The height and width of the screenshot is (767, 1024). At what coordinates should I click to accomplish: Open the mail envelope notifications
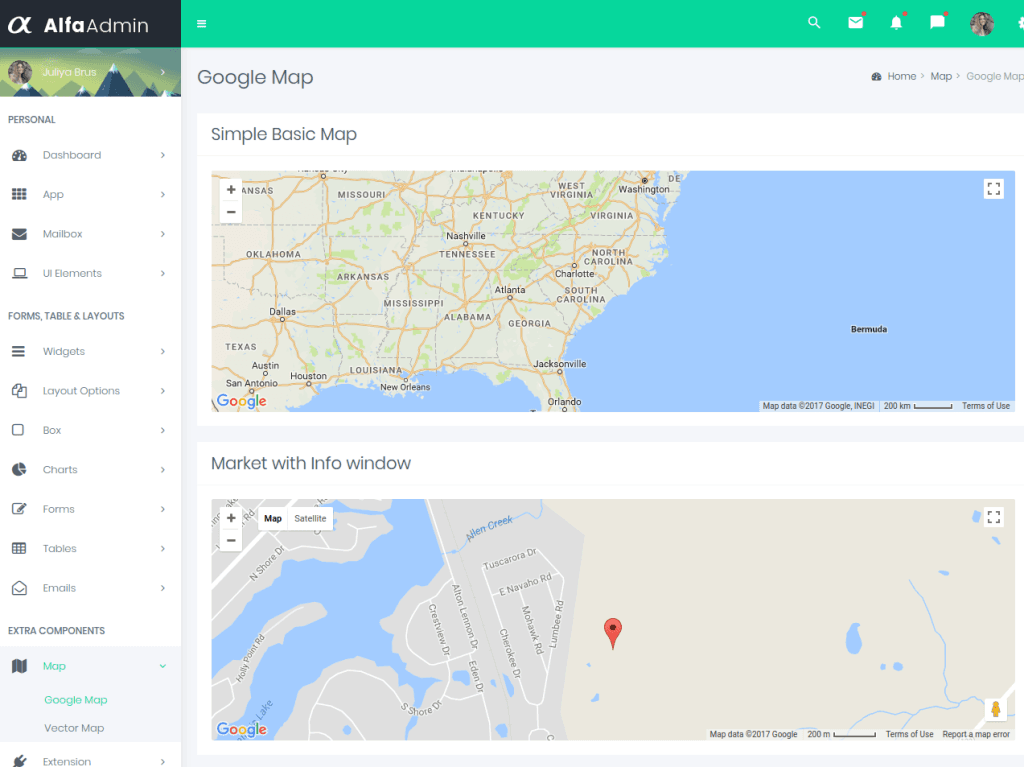[855, 23]
